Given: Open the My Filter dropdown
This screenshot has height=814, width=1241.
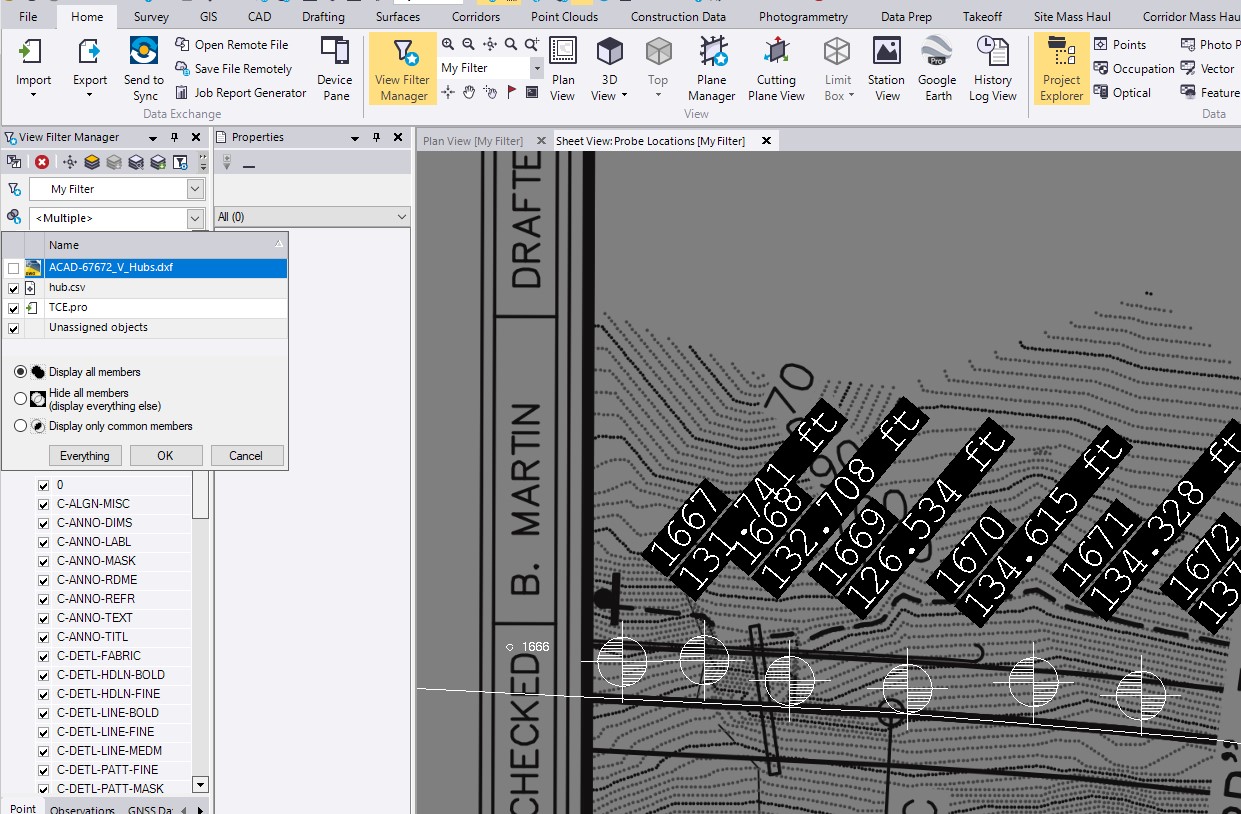Looking at the screenshot, I should coord(194,188).
